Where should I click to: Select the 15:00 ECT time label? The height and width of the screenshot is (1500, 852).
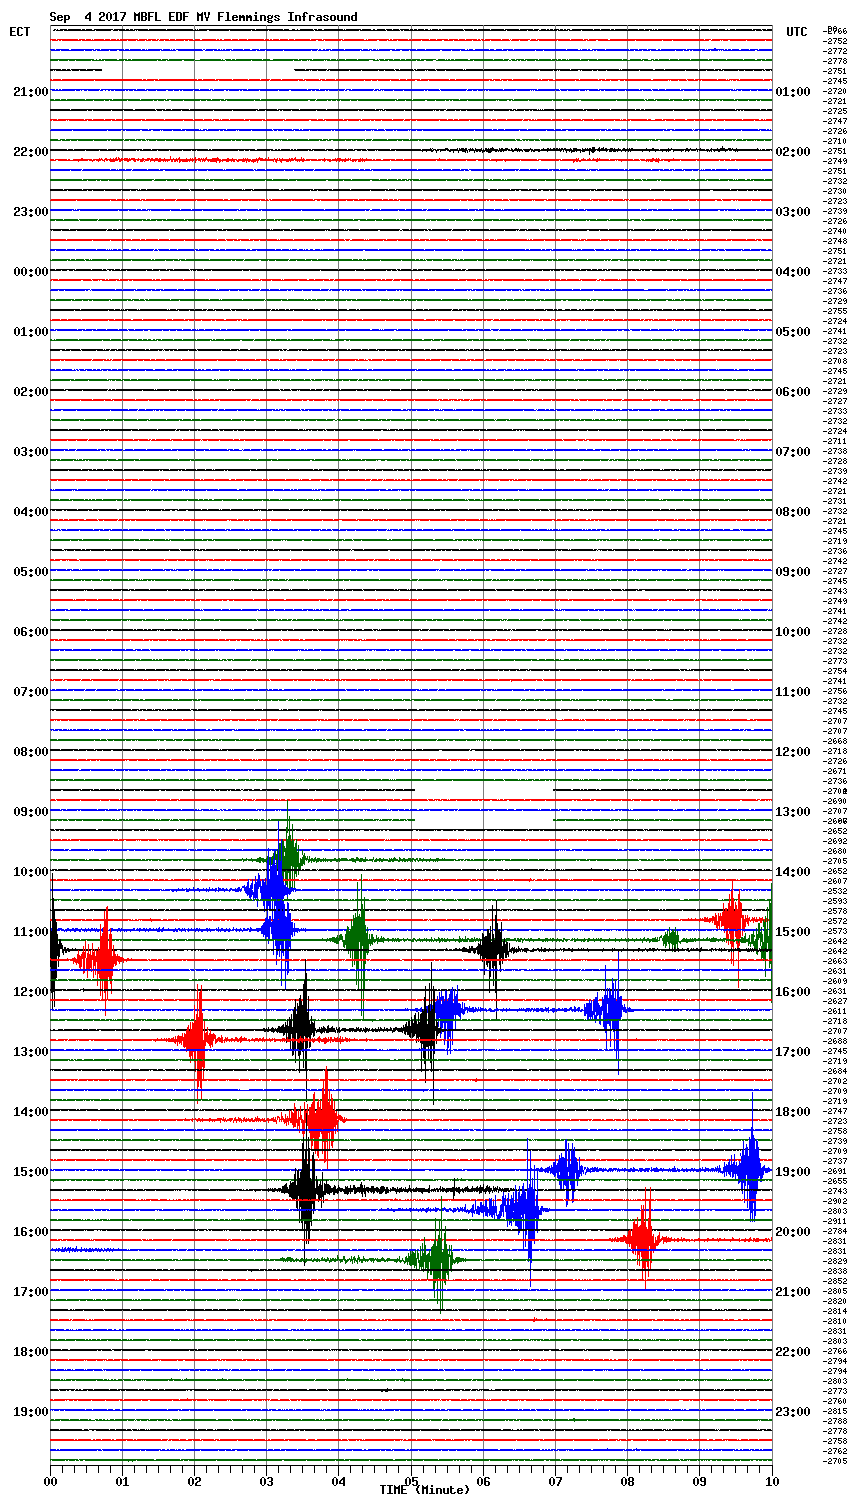(x=30, y=1172)
